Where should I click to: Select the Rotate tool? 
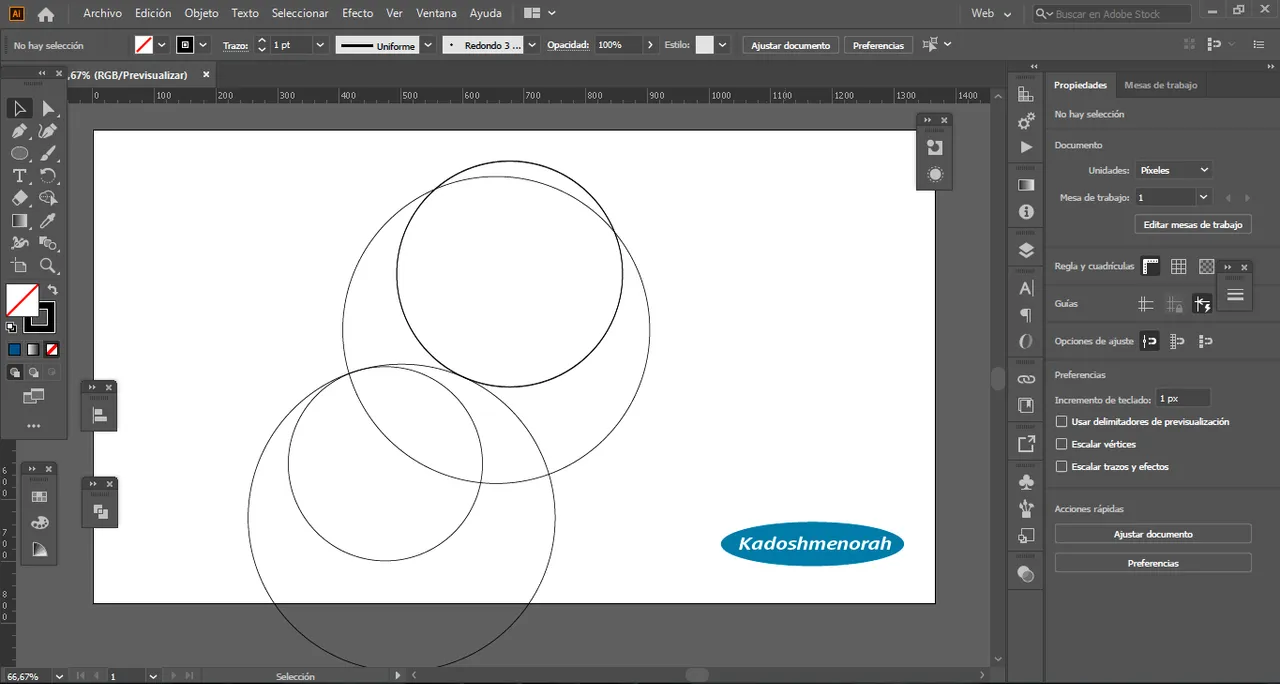[x=48, y=176]
